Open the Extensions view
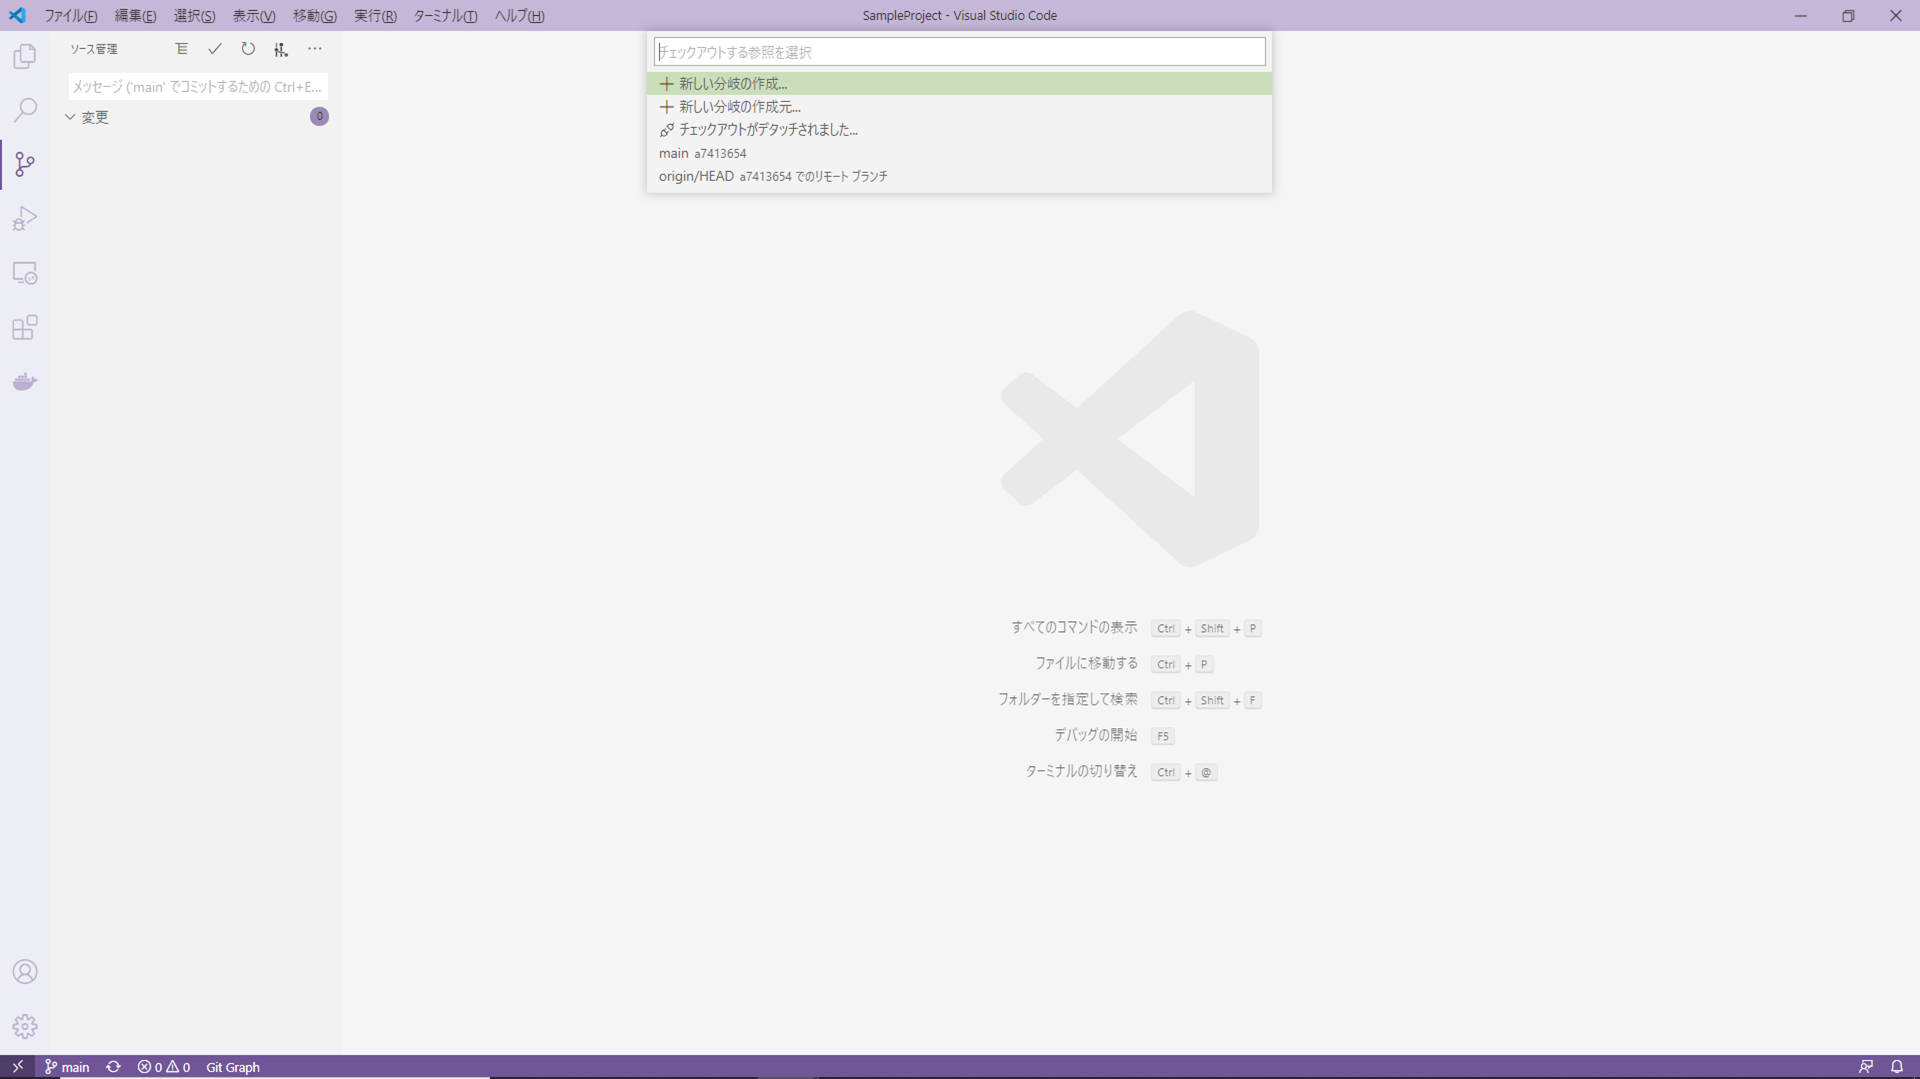1920x1079 pixels. click(25, 327)
